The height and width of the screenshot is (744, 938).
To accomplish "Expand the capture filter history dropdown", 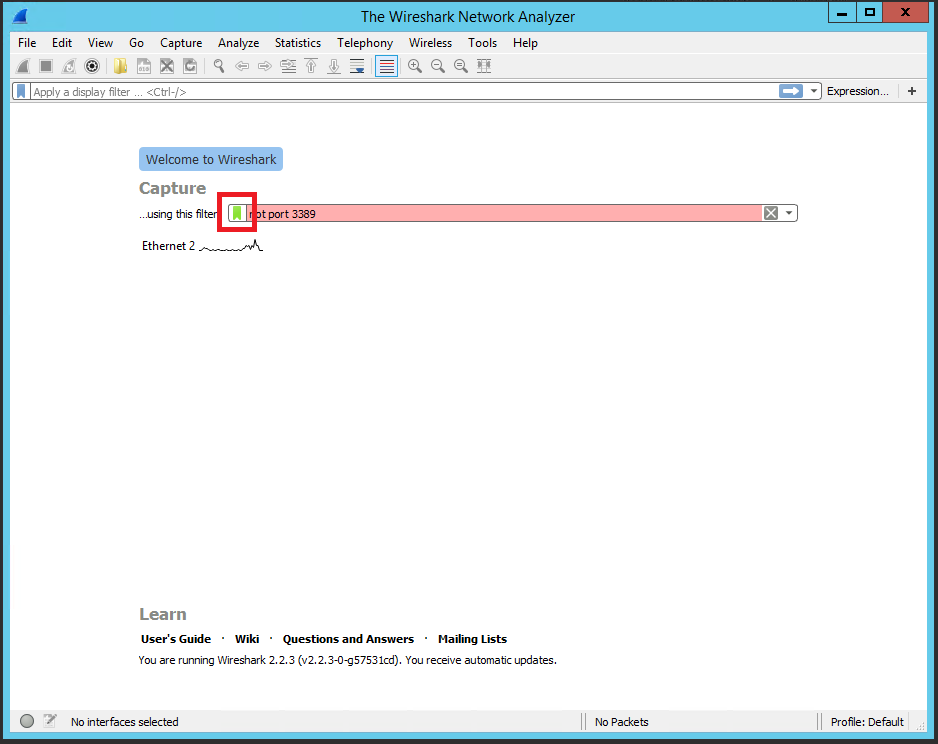I will [789, 213].
